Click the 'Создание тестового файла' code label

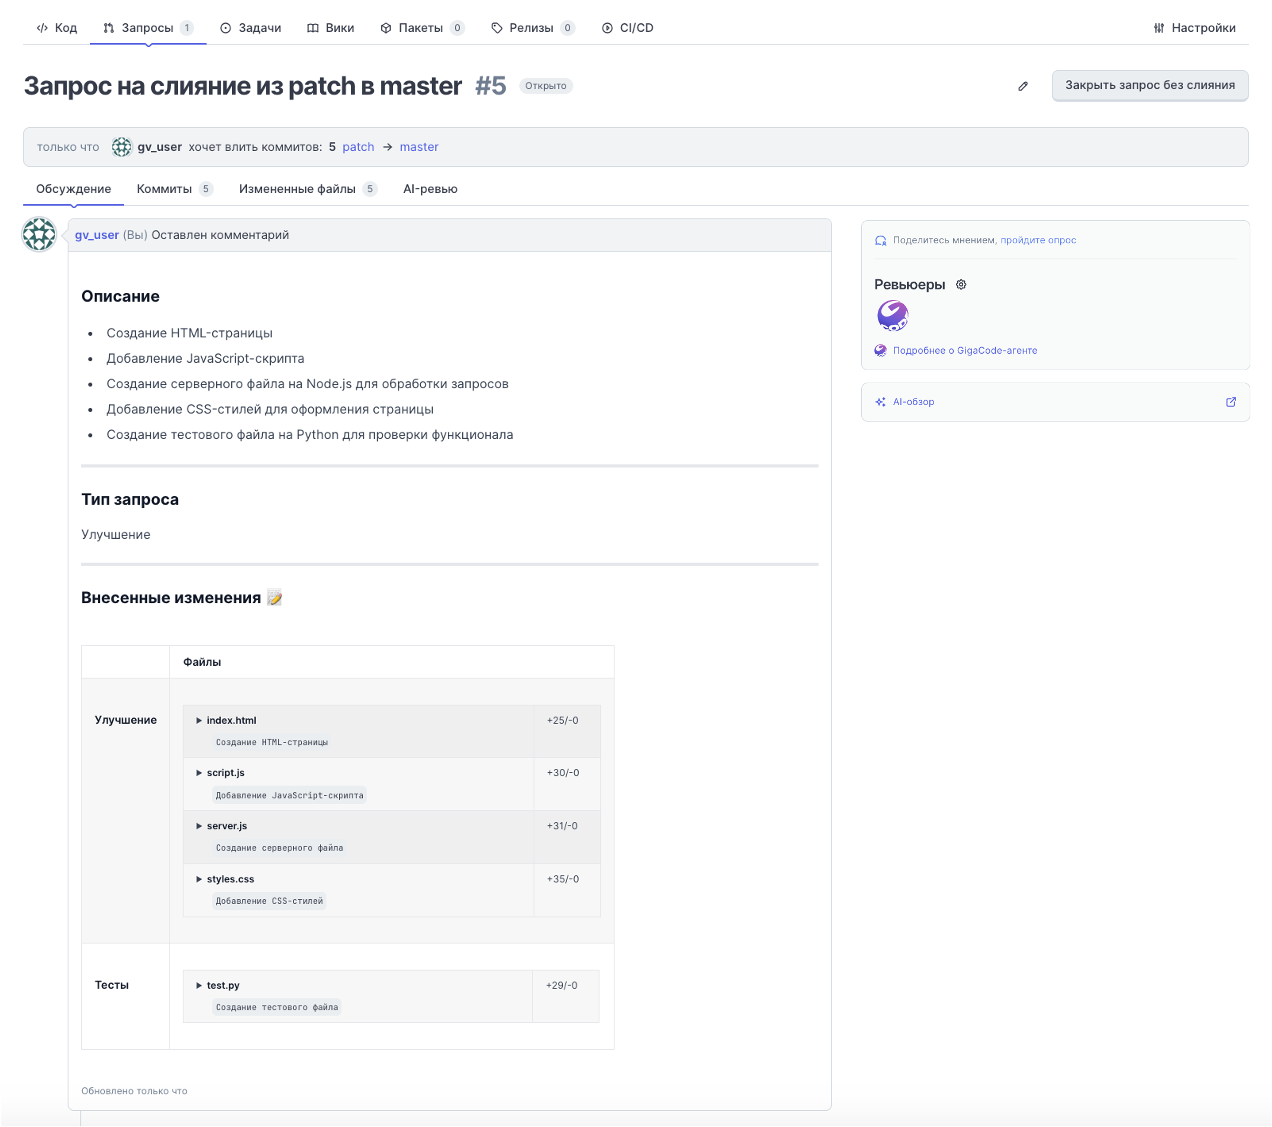pyautogui.click(x=277, y=1007)
